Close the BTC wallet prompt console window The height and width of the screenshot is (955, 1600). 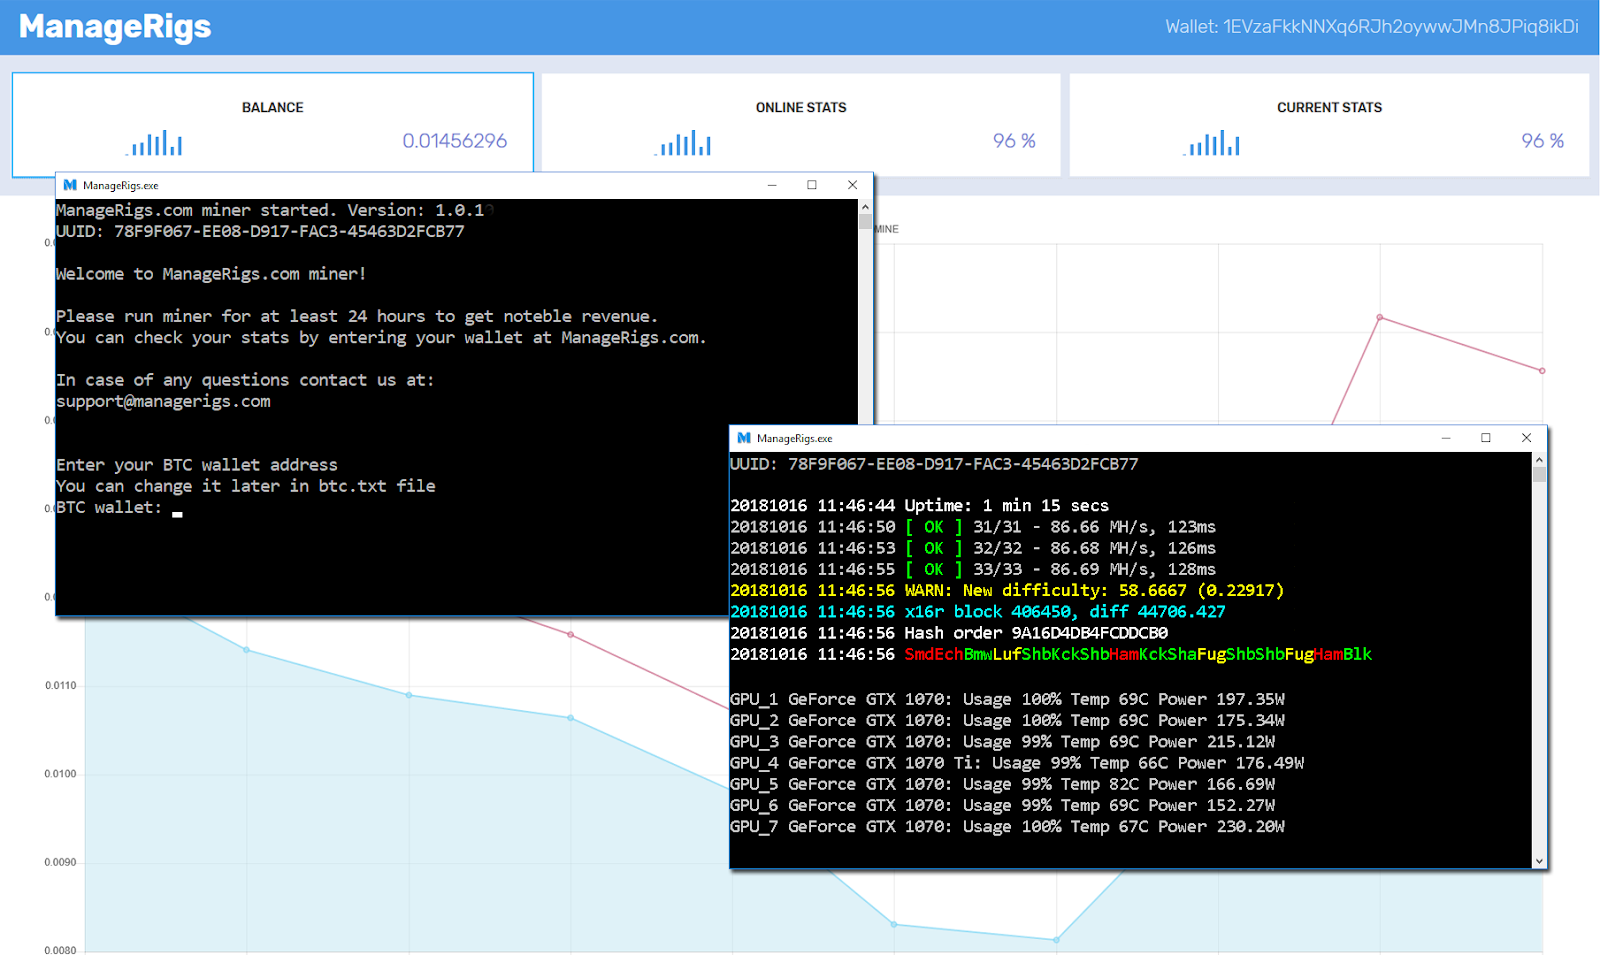(x=852, y=185)
